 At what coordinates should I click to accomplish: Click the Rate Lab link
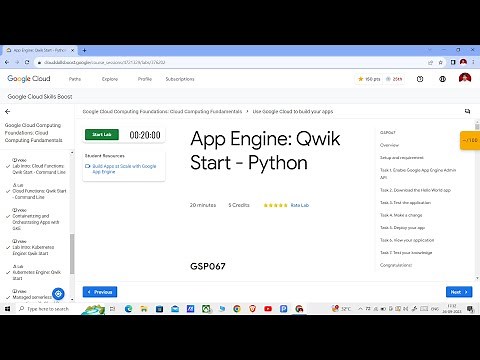pos(300,205)
